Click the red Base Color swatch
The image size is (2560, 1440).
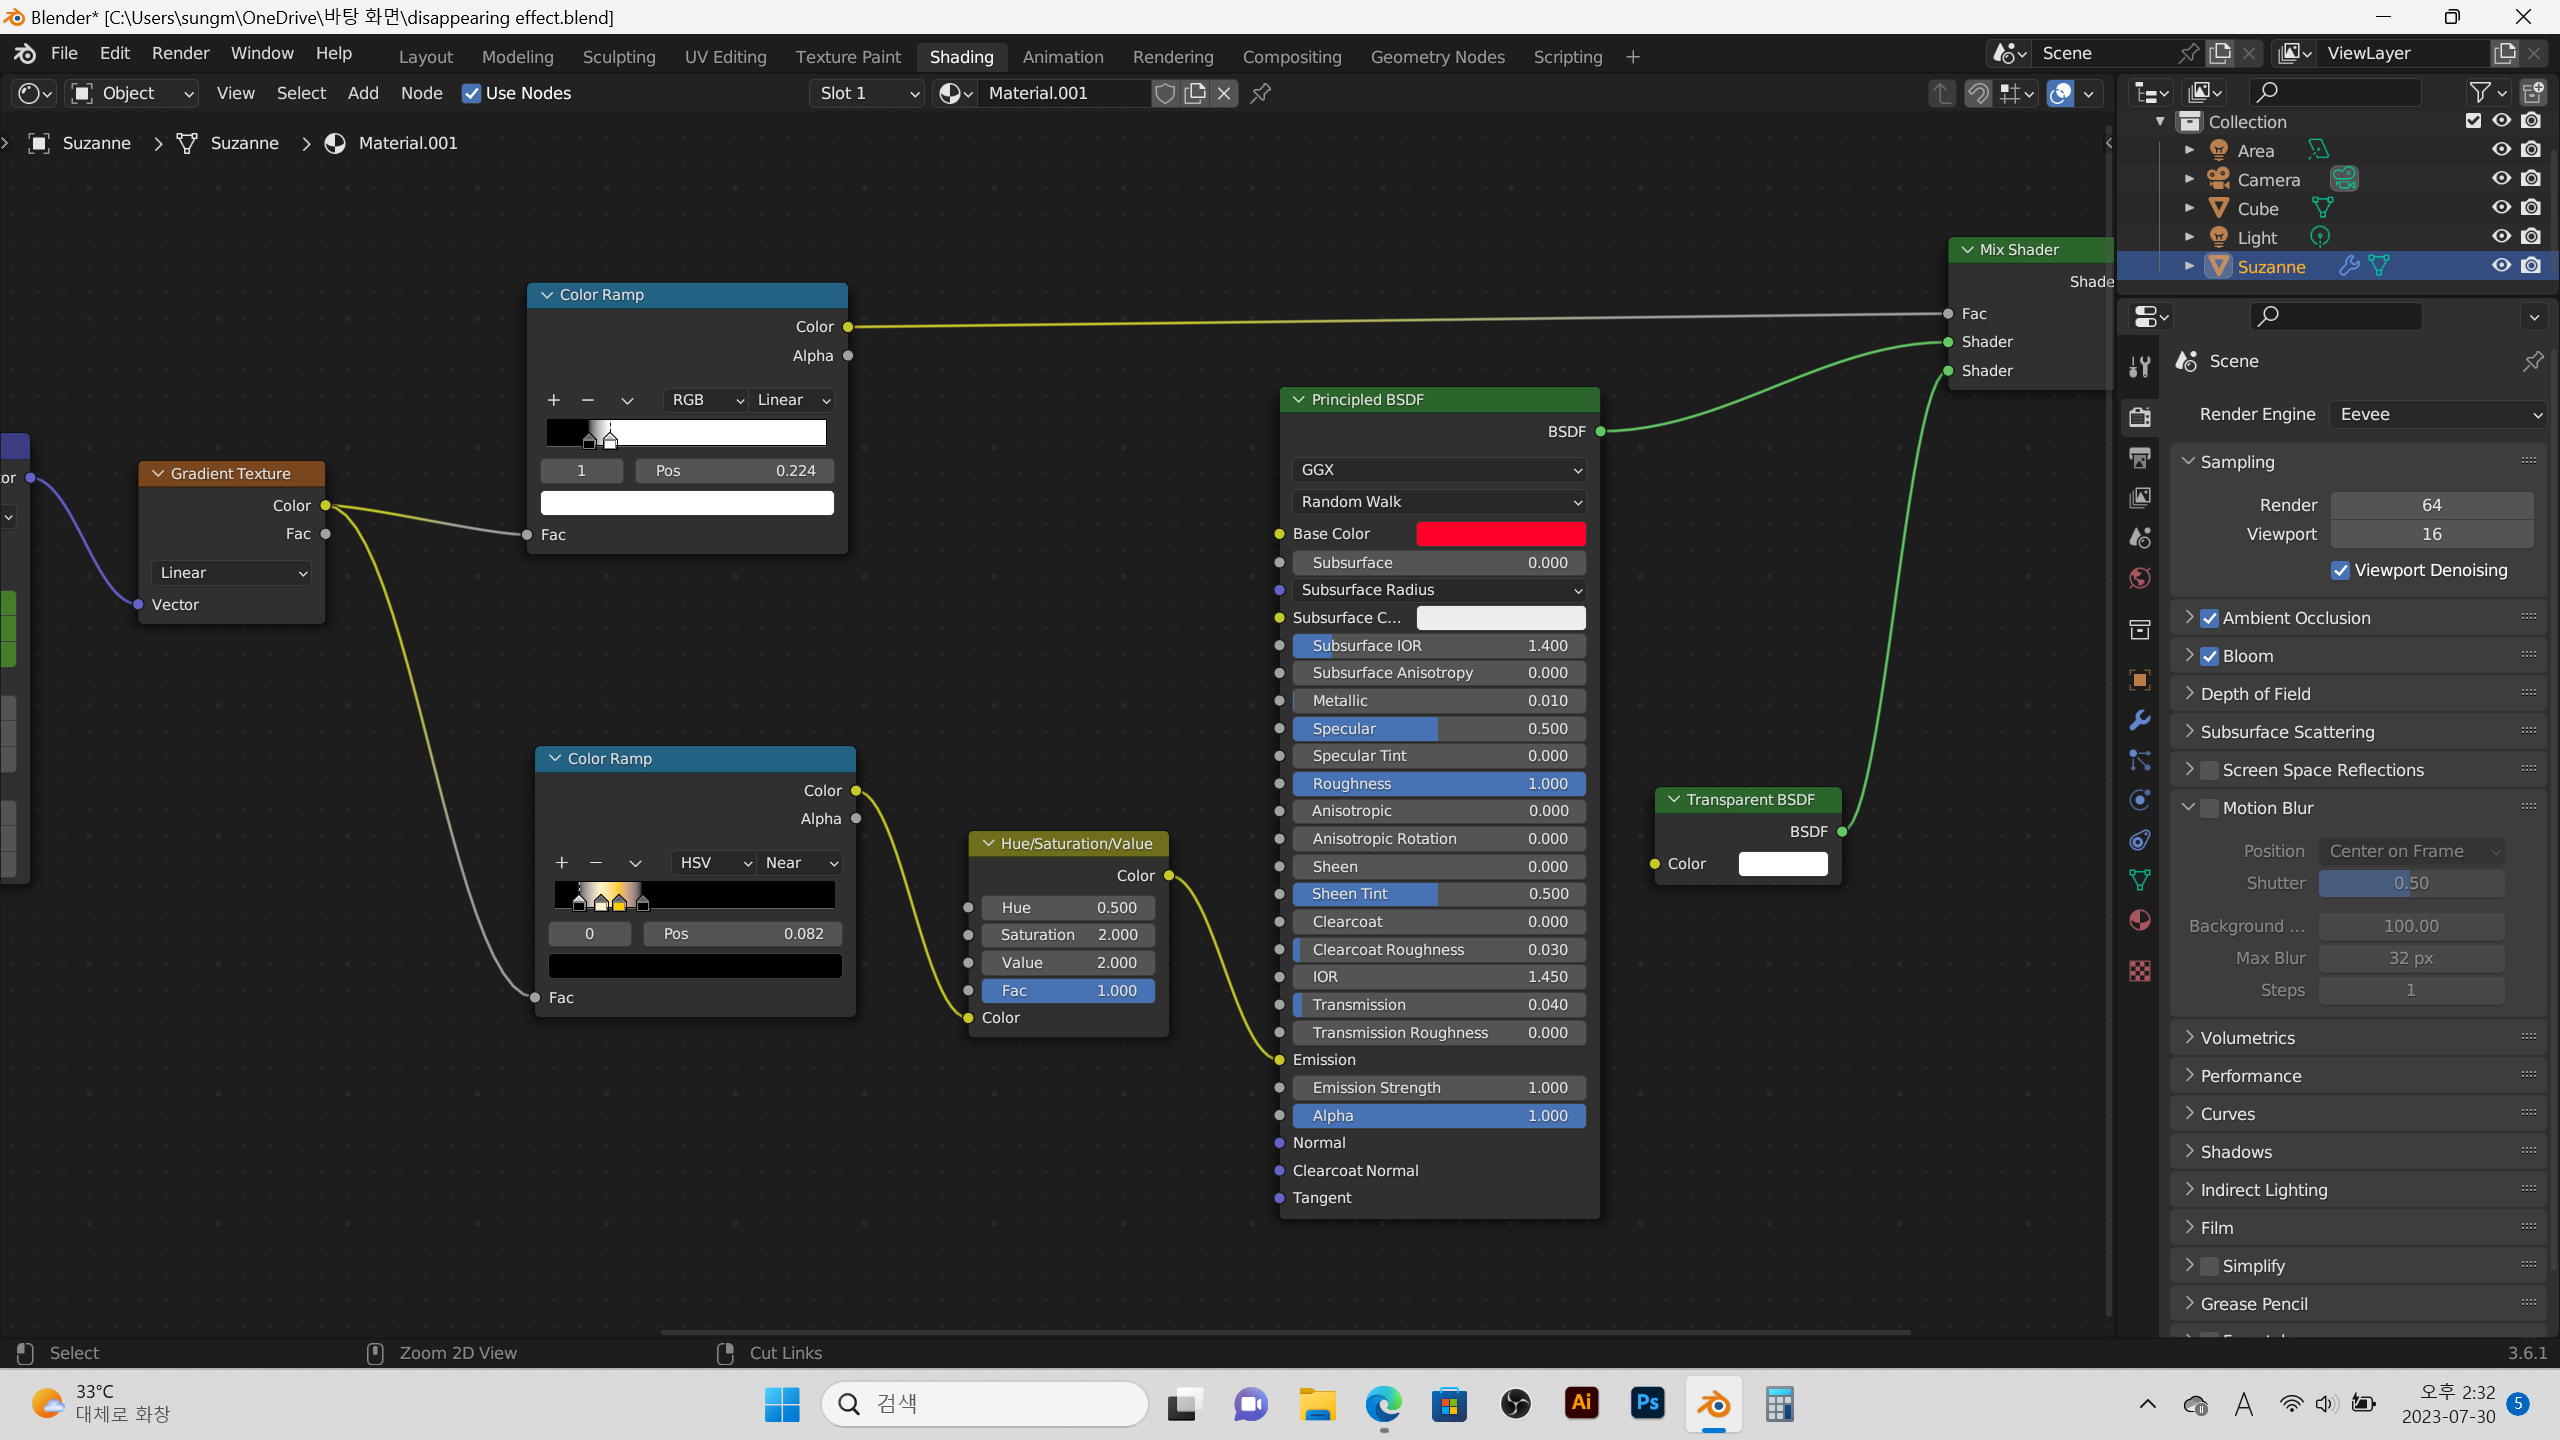tap(1500, 534)
